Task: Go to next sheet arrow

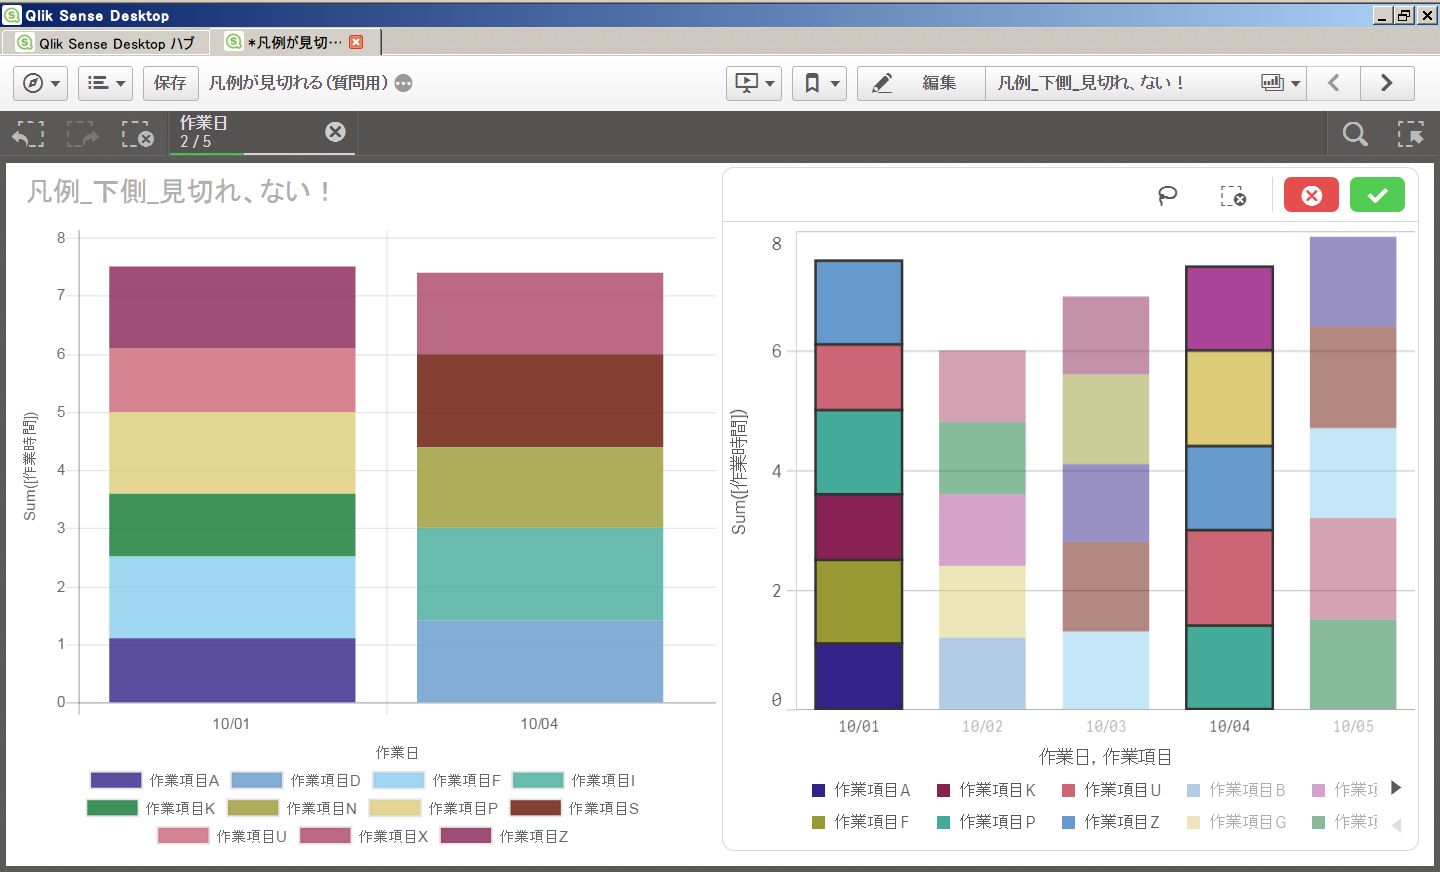Action: click(1386, 83)
